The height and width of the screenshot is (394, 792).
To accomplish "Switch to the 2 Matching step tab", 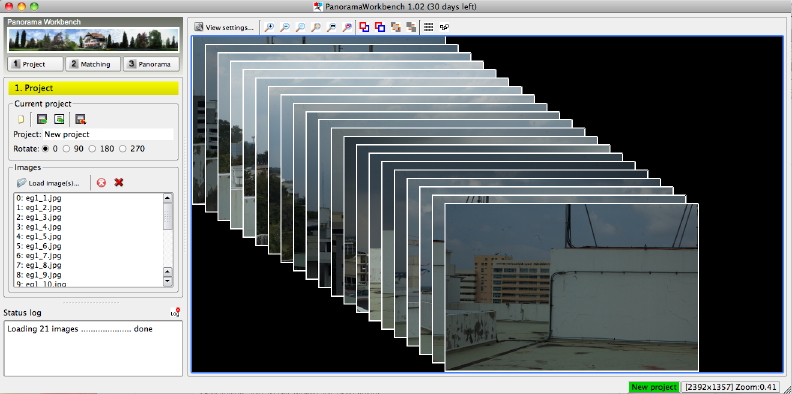I will pos(93,64).
